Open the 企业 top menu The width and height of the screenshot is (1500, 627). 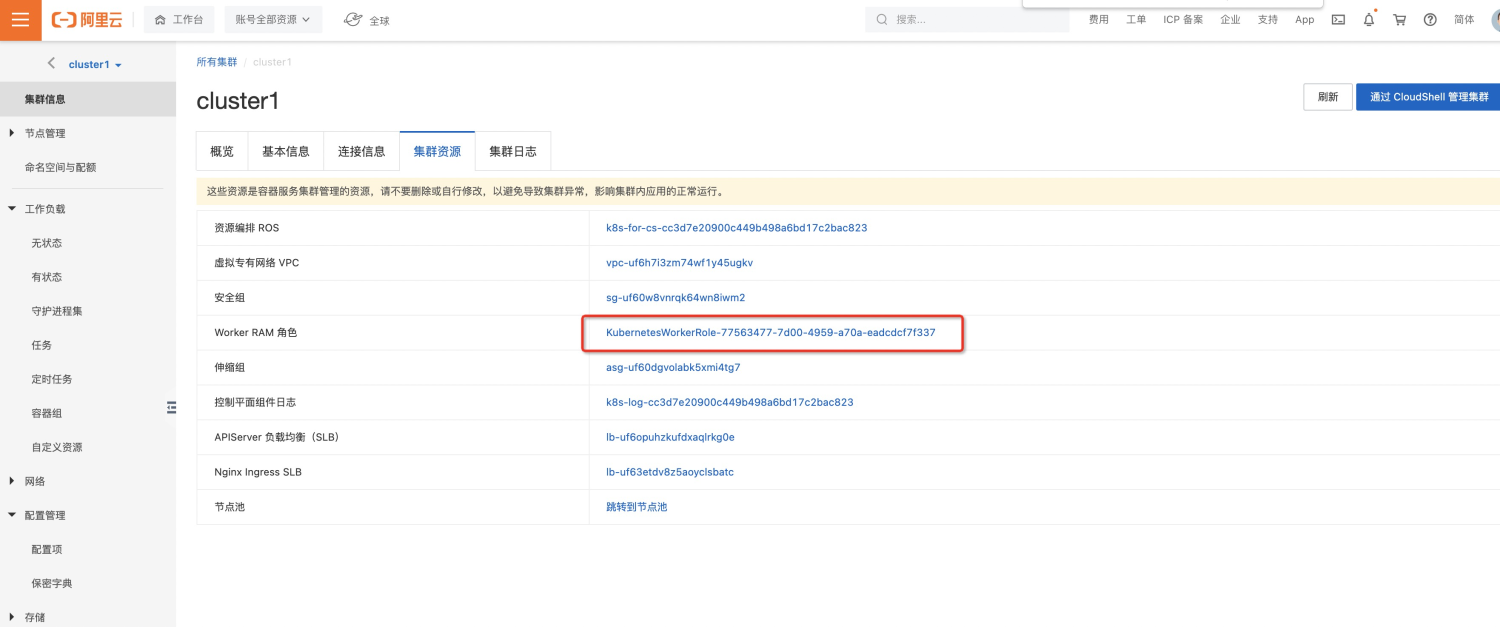[1230, 20]
